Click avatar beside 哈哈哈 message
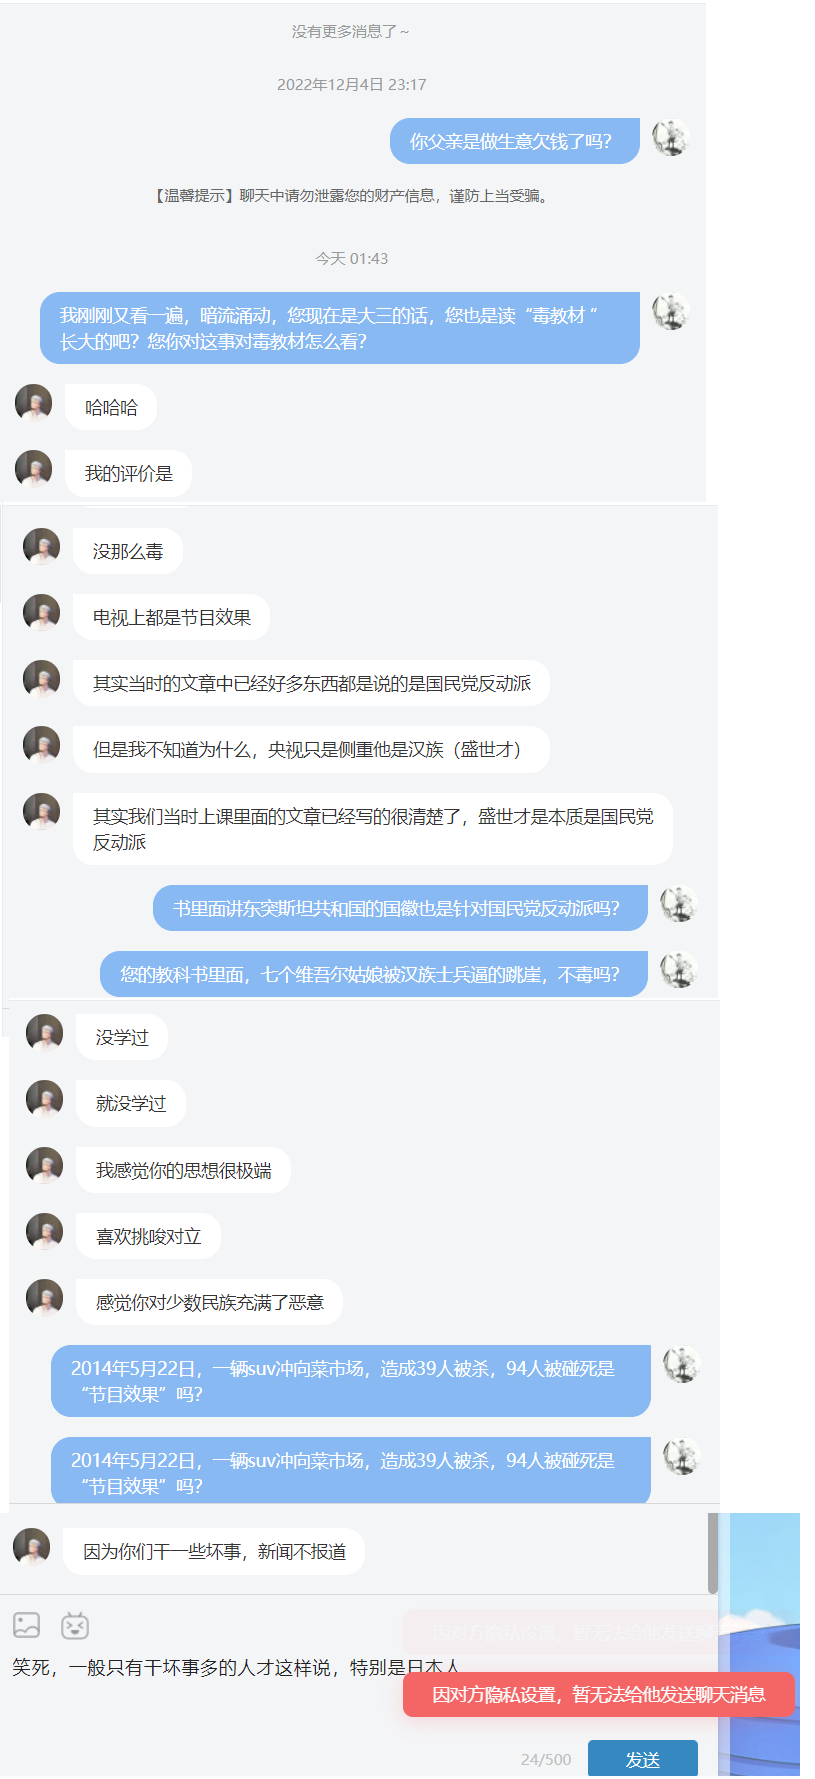This screenshot has height=1779, width=815. (x=34, y=403)
